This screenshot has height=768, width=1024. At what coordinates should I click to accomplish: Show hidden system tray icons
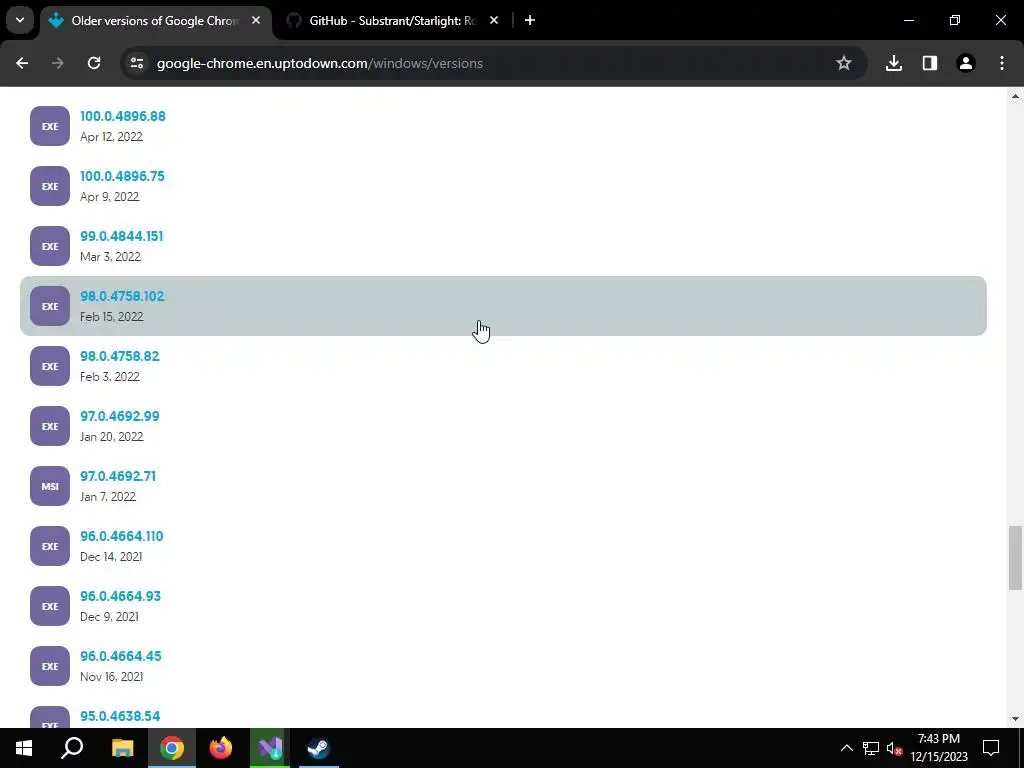tap(846, 748)
